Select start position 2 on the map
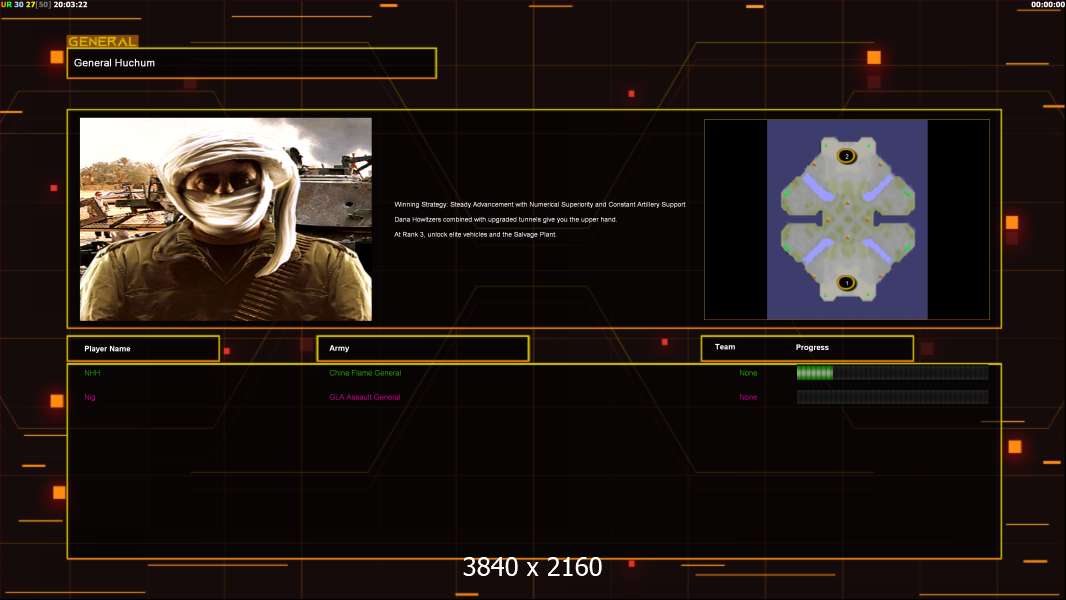 coord(846,156)
